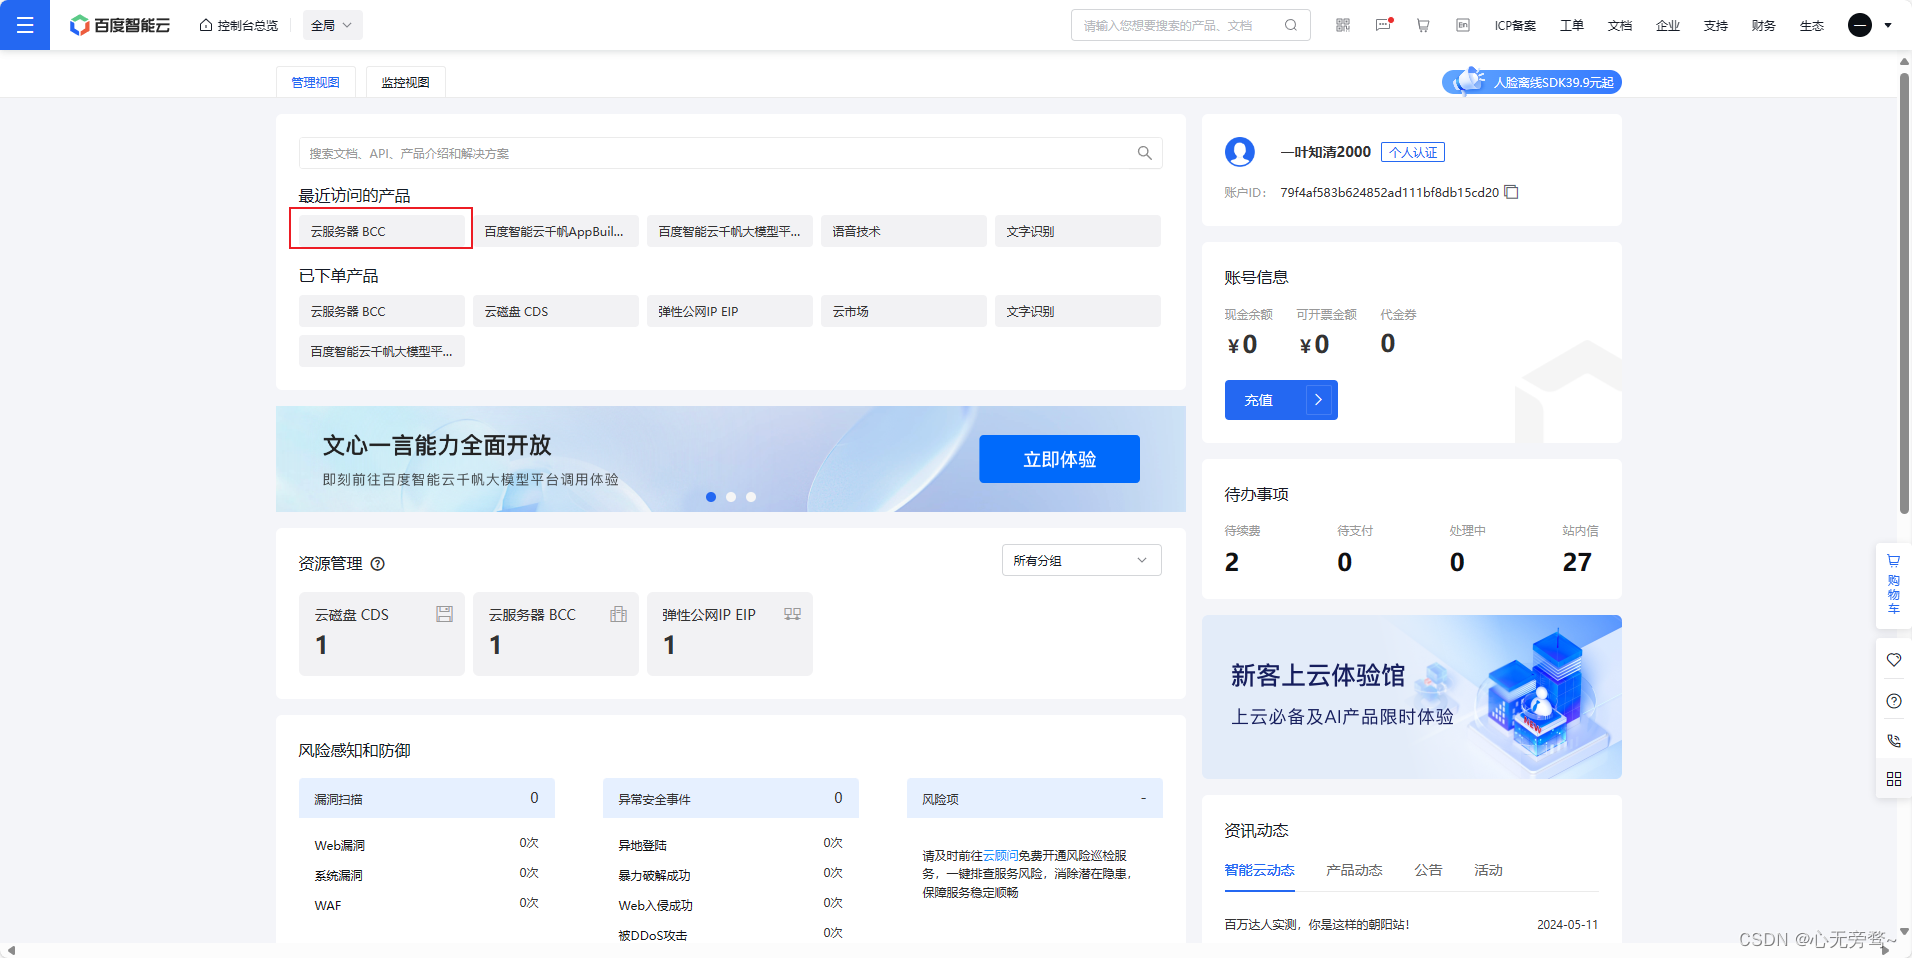The width and height of the screenshot is (1912, 958).
Task: Open 支持 menu
Action: pos(1715,25)
